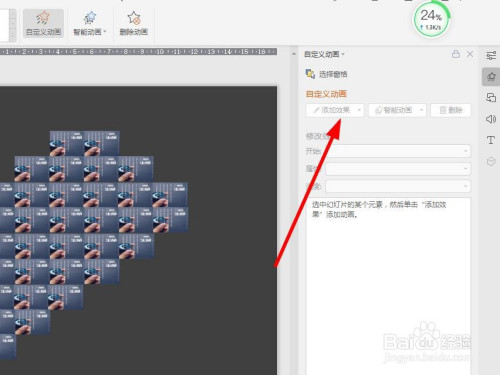Open the 属性 dropdown

coord(398,169)
